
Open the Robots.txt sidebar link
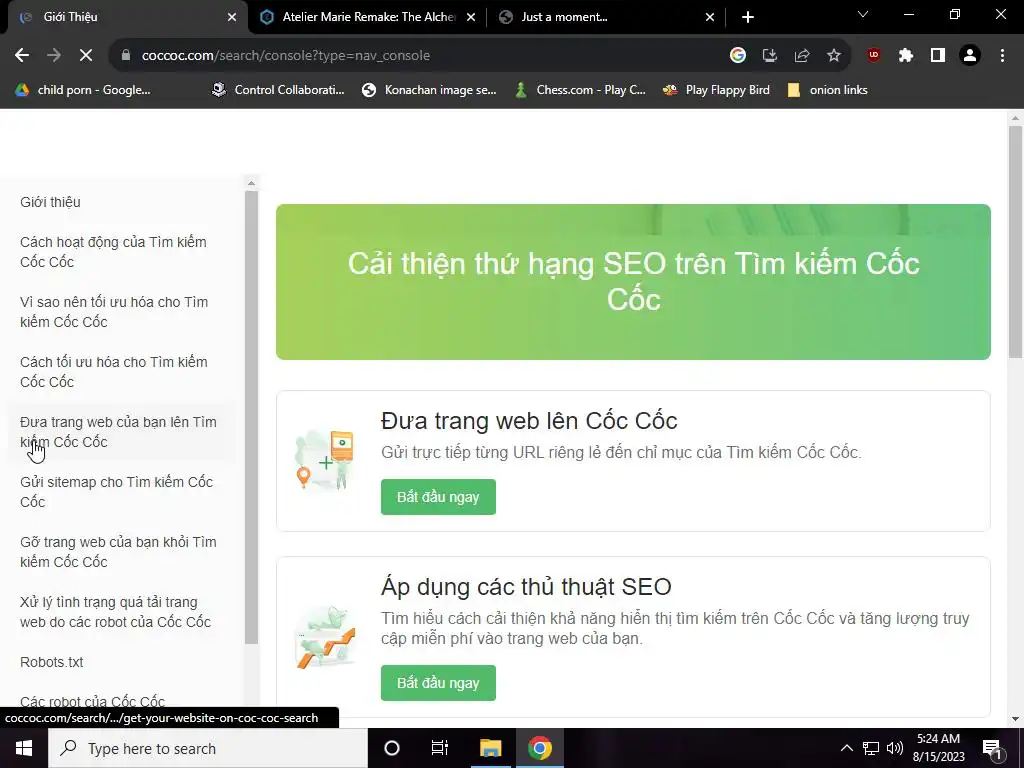[52, 662]
